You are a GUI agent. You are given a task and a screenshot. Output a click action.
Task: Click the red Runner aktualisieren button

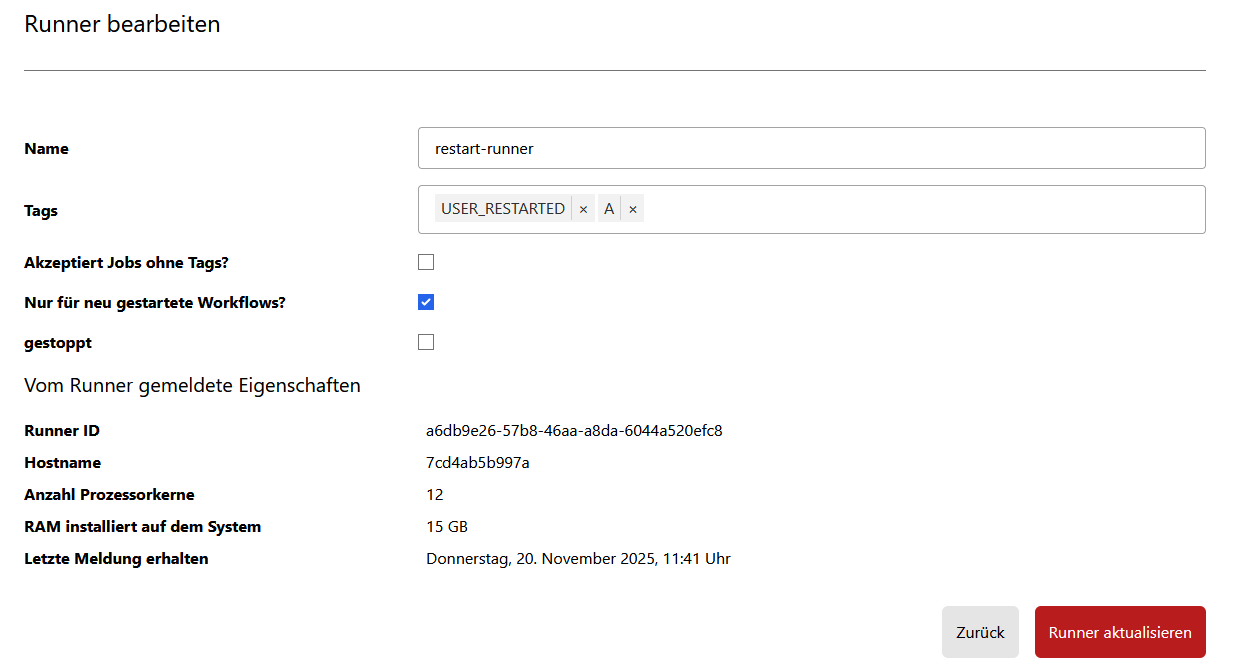1119,632
